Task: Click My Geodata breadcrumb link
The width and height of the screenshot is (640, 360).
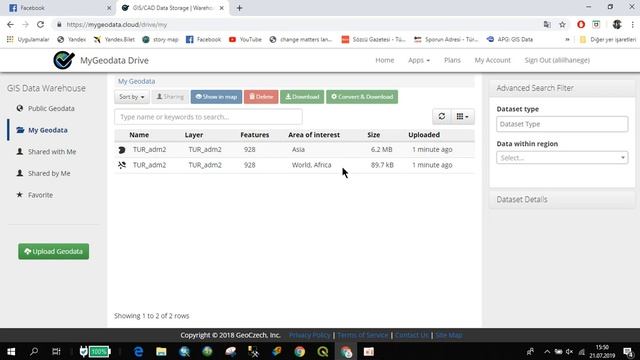Action: [136, 81]
